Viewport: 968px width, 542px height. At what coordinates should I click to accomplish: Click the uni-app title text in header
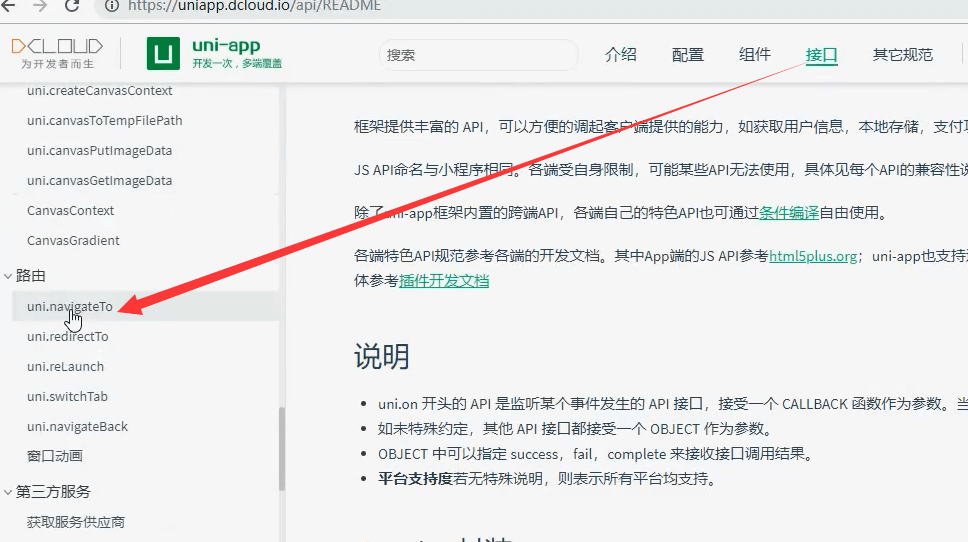click(226, 45)
